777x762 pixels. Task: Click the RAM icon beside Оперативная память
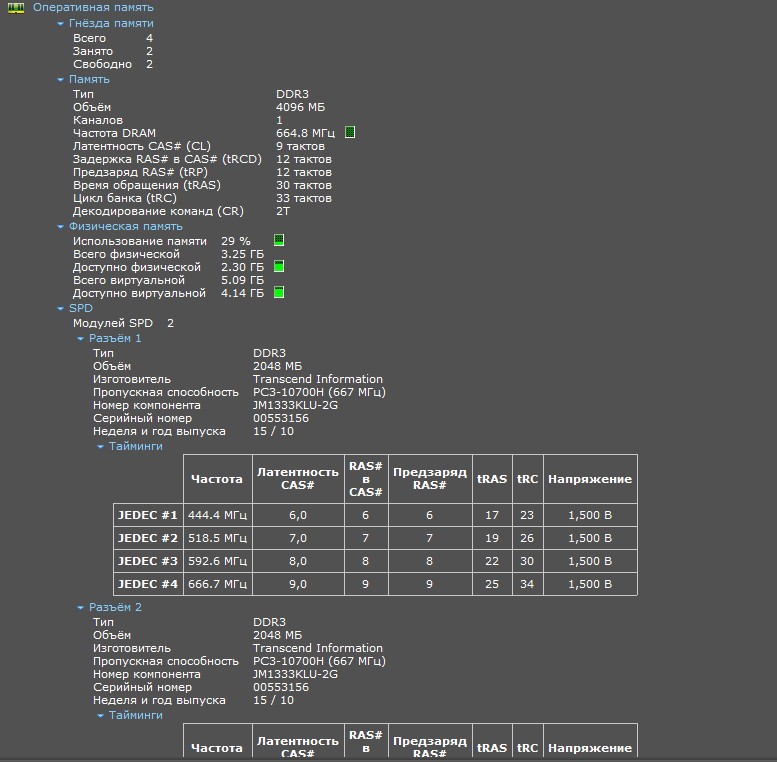pos(16,7)
